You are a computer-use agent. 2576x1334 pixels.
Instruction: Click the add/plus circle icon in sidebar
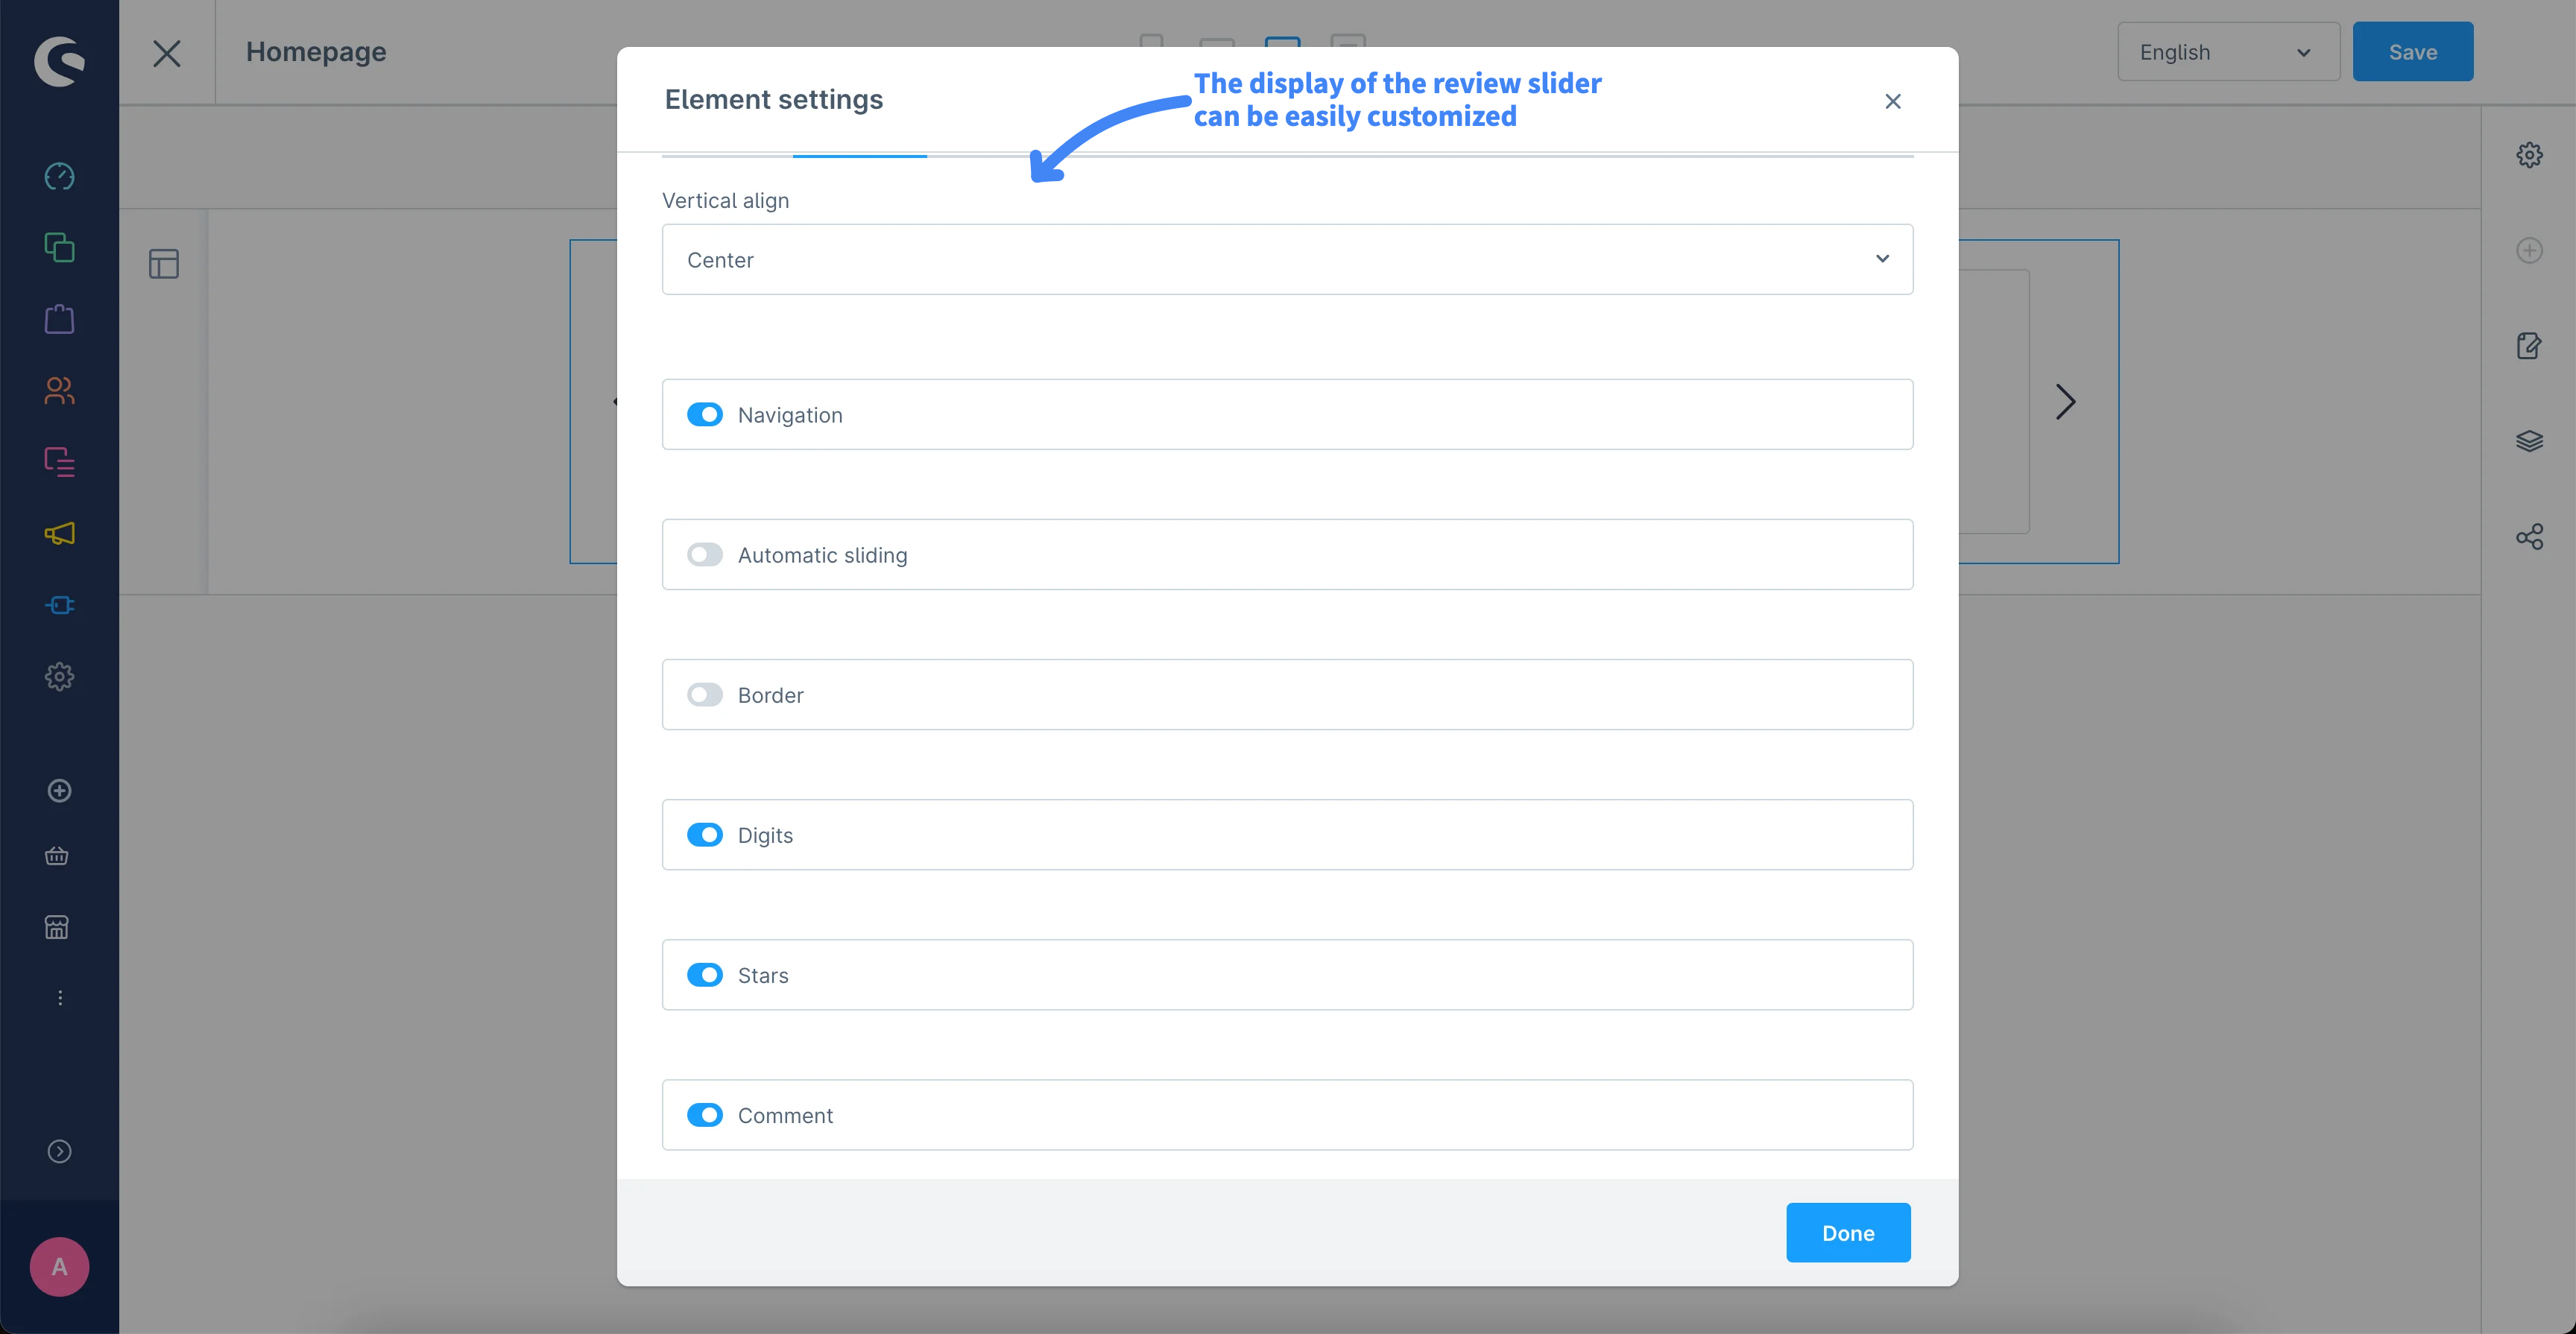coord(60,789)
